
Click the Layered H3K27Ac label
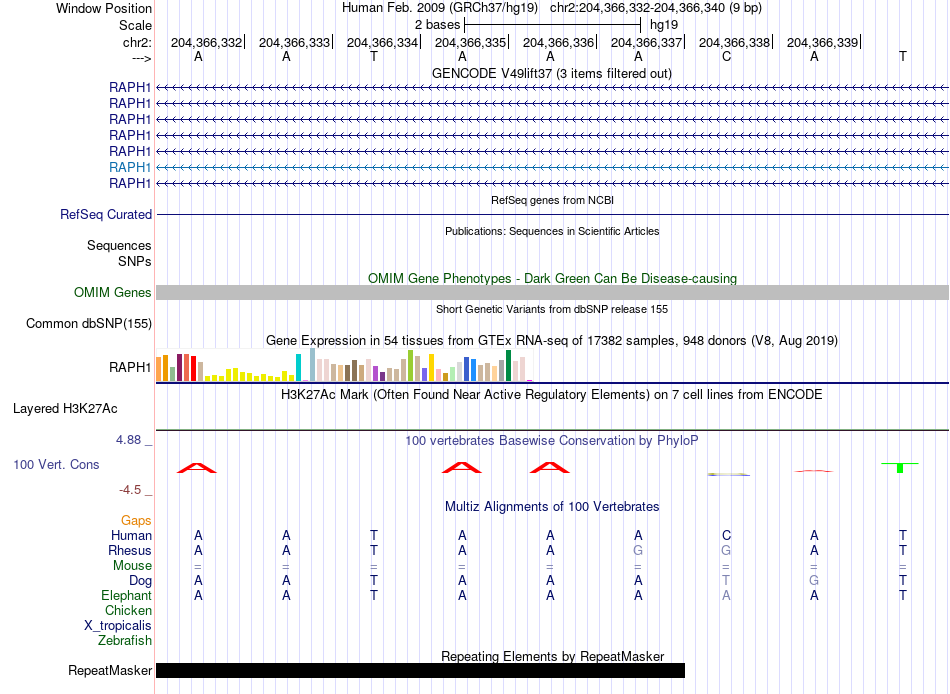[x=65, y=409]
